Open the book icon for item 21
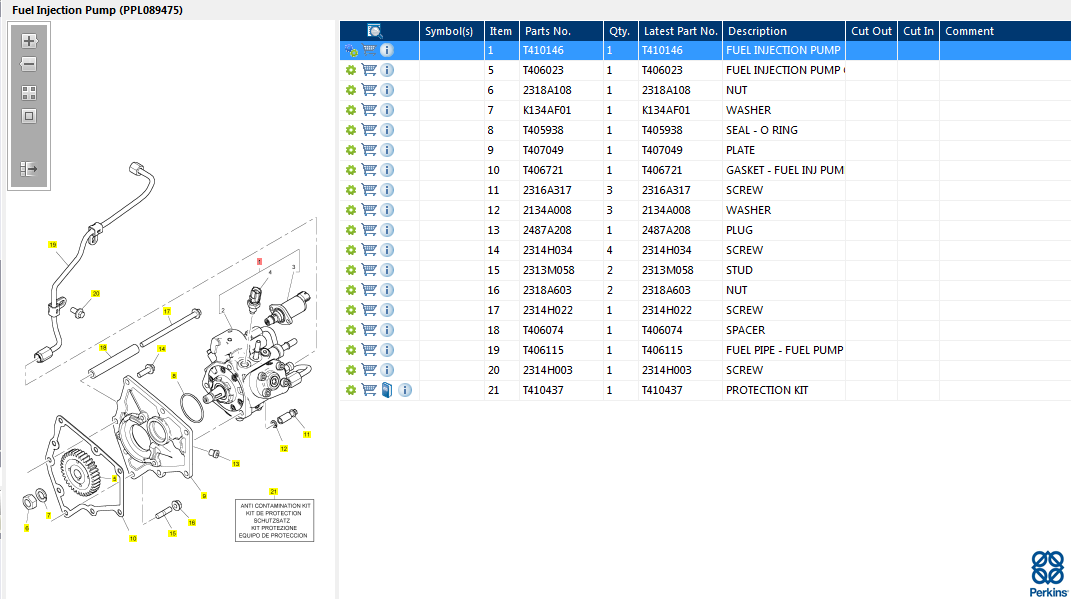This screenshot has height=599, width=1071. tap(387, 390)
